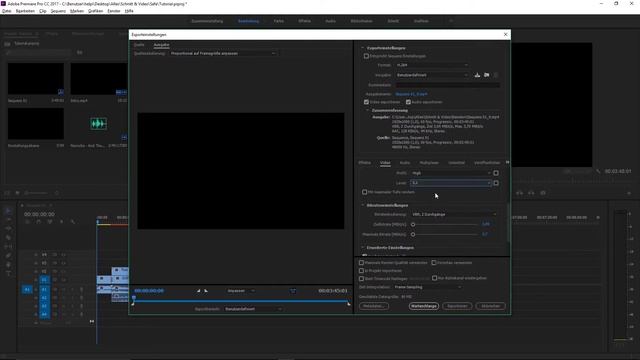Screen dimensions: 640x360
Task: Toggle Linked Selection in the timeline header
Action: (x=50, y=222)
